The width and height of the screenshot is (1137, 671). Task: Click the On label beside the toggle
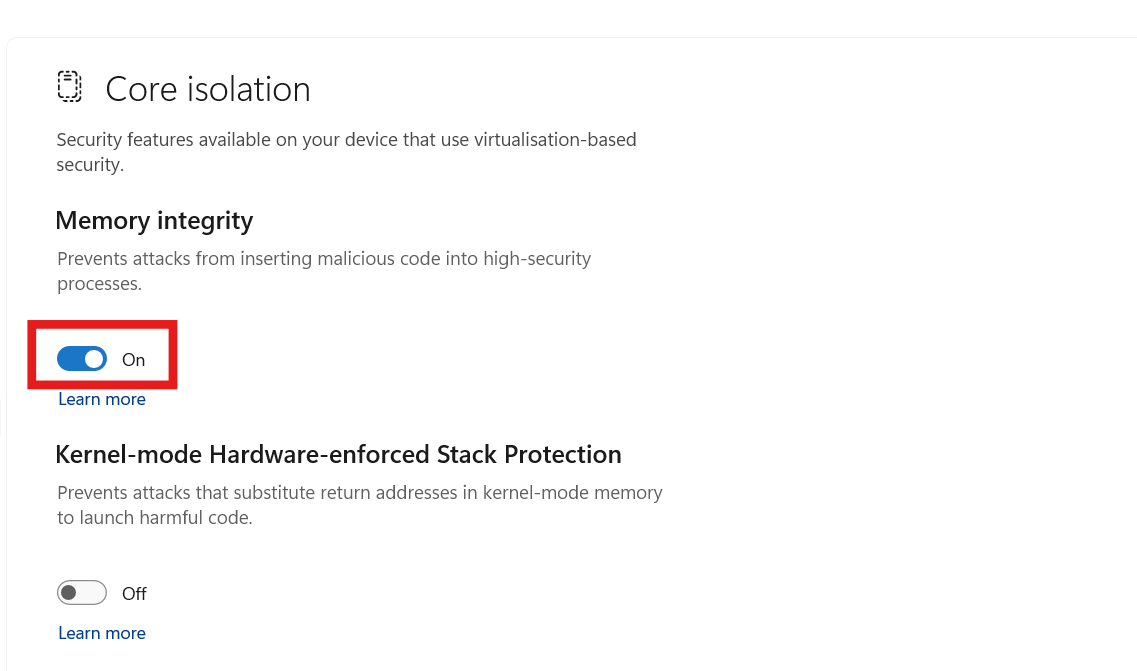click(x=133, y=359)
